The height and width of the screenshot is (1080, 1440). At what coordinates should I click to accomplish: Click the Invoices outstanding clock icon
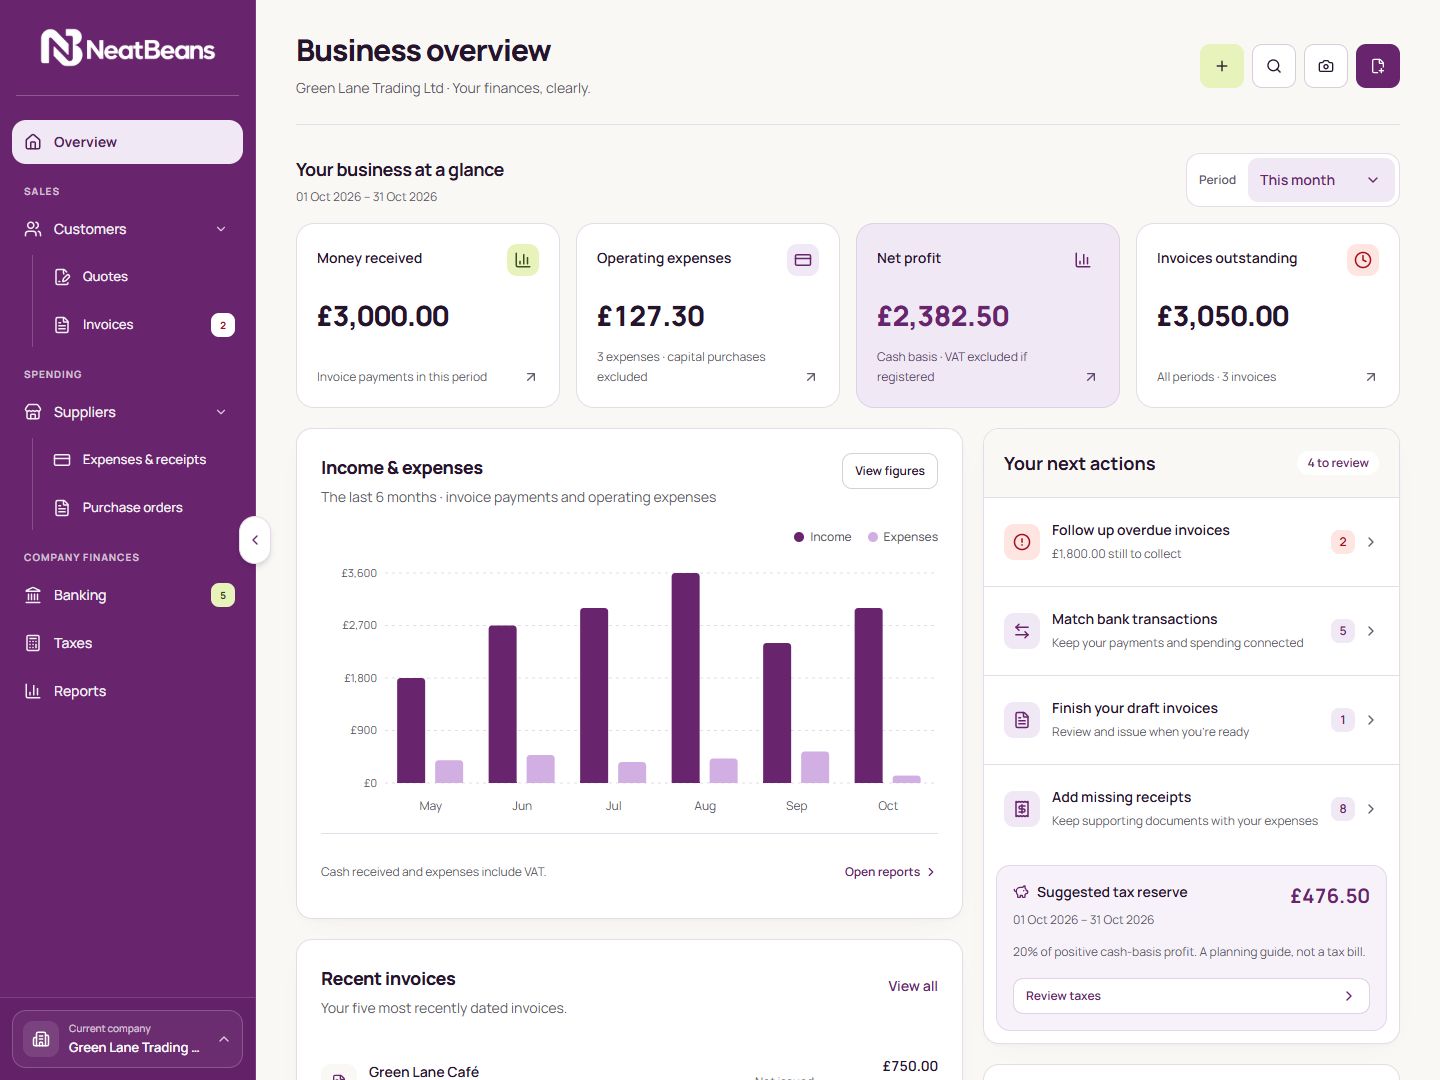[x=1363, y=260]
